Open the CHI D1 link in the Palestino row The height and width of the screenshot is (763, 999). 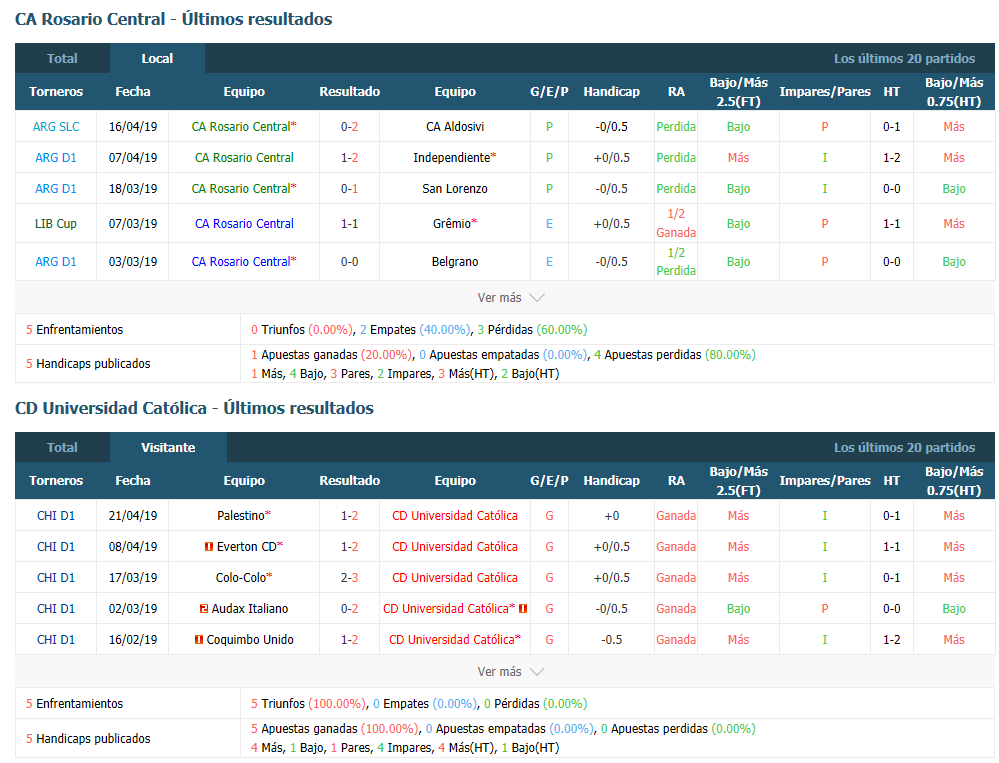tap(56, 516)
